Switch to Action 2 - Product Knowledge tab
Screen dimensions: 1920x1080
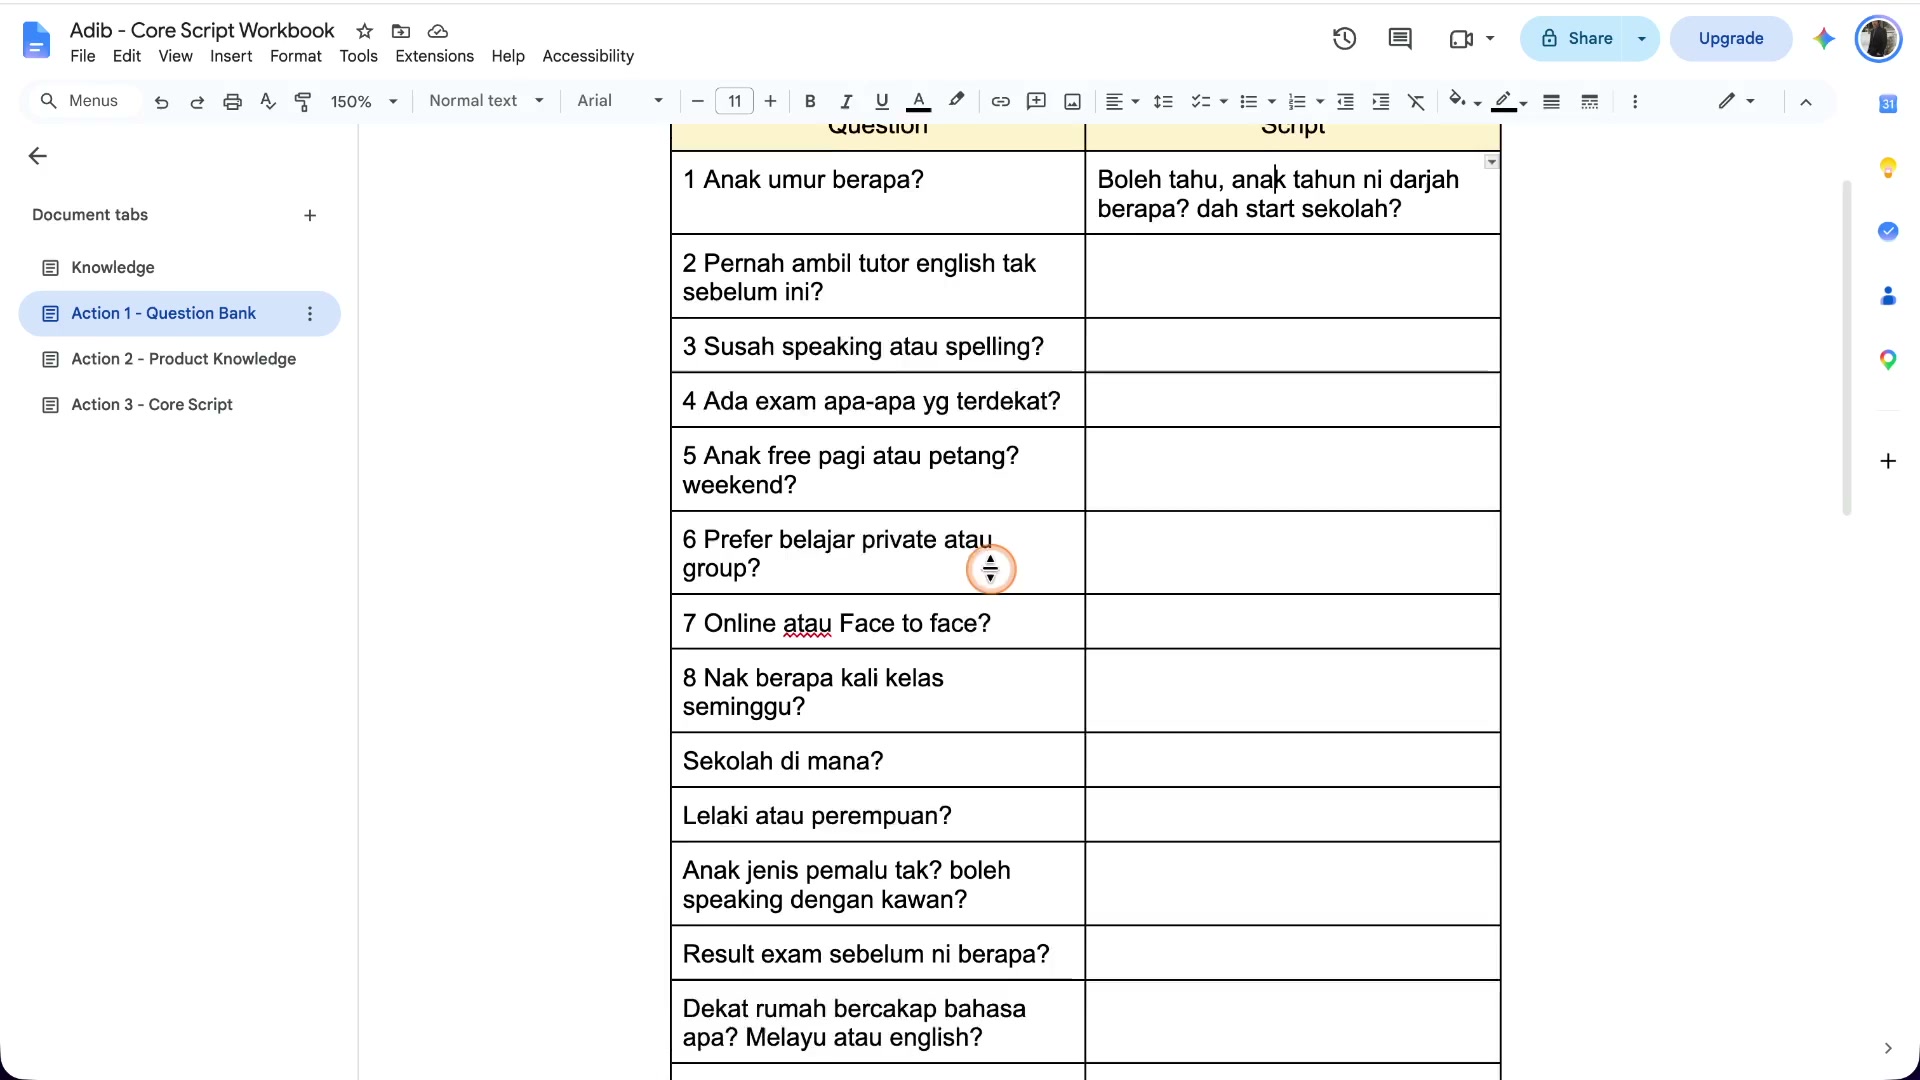click(x=180, y=359)
